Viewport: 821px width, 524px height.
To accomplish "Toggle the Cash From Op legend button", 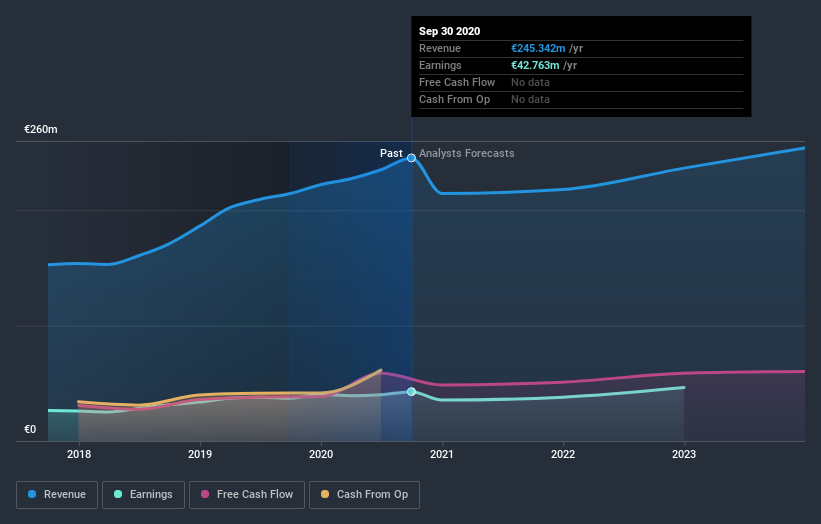I will point(364,495).
